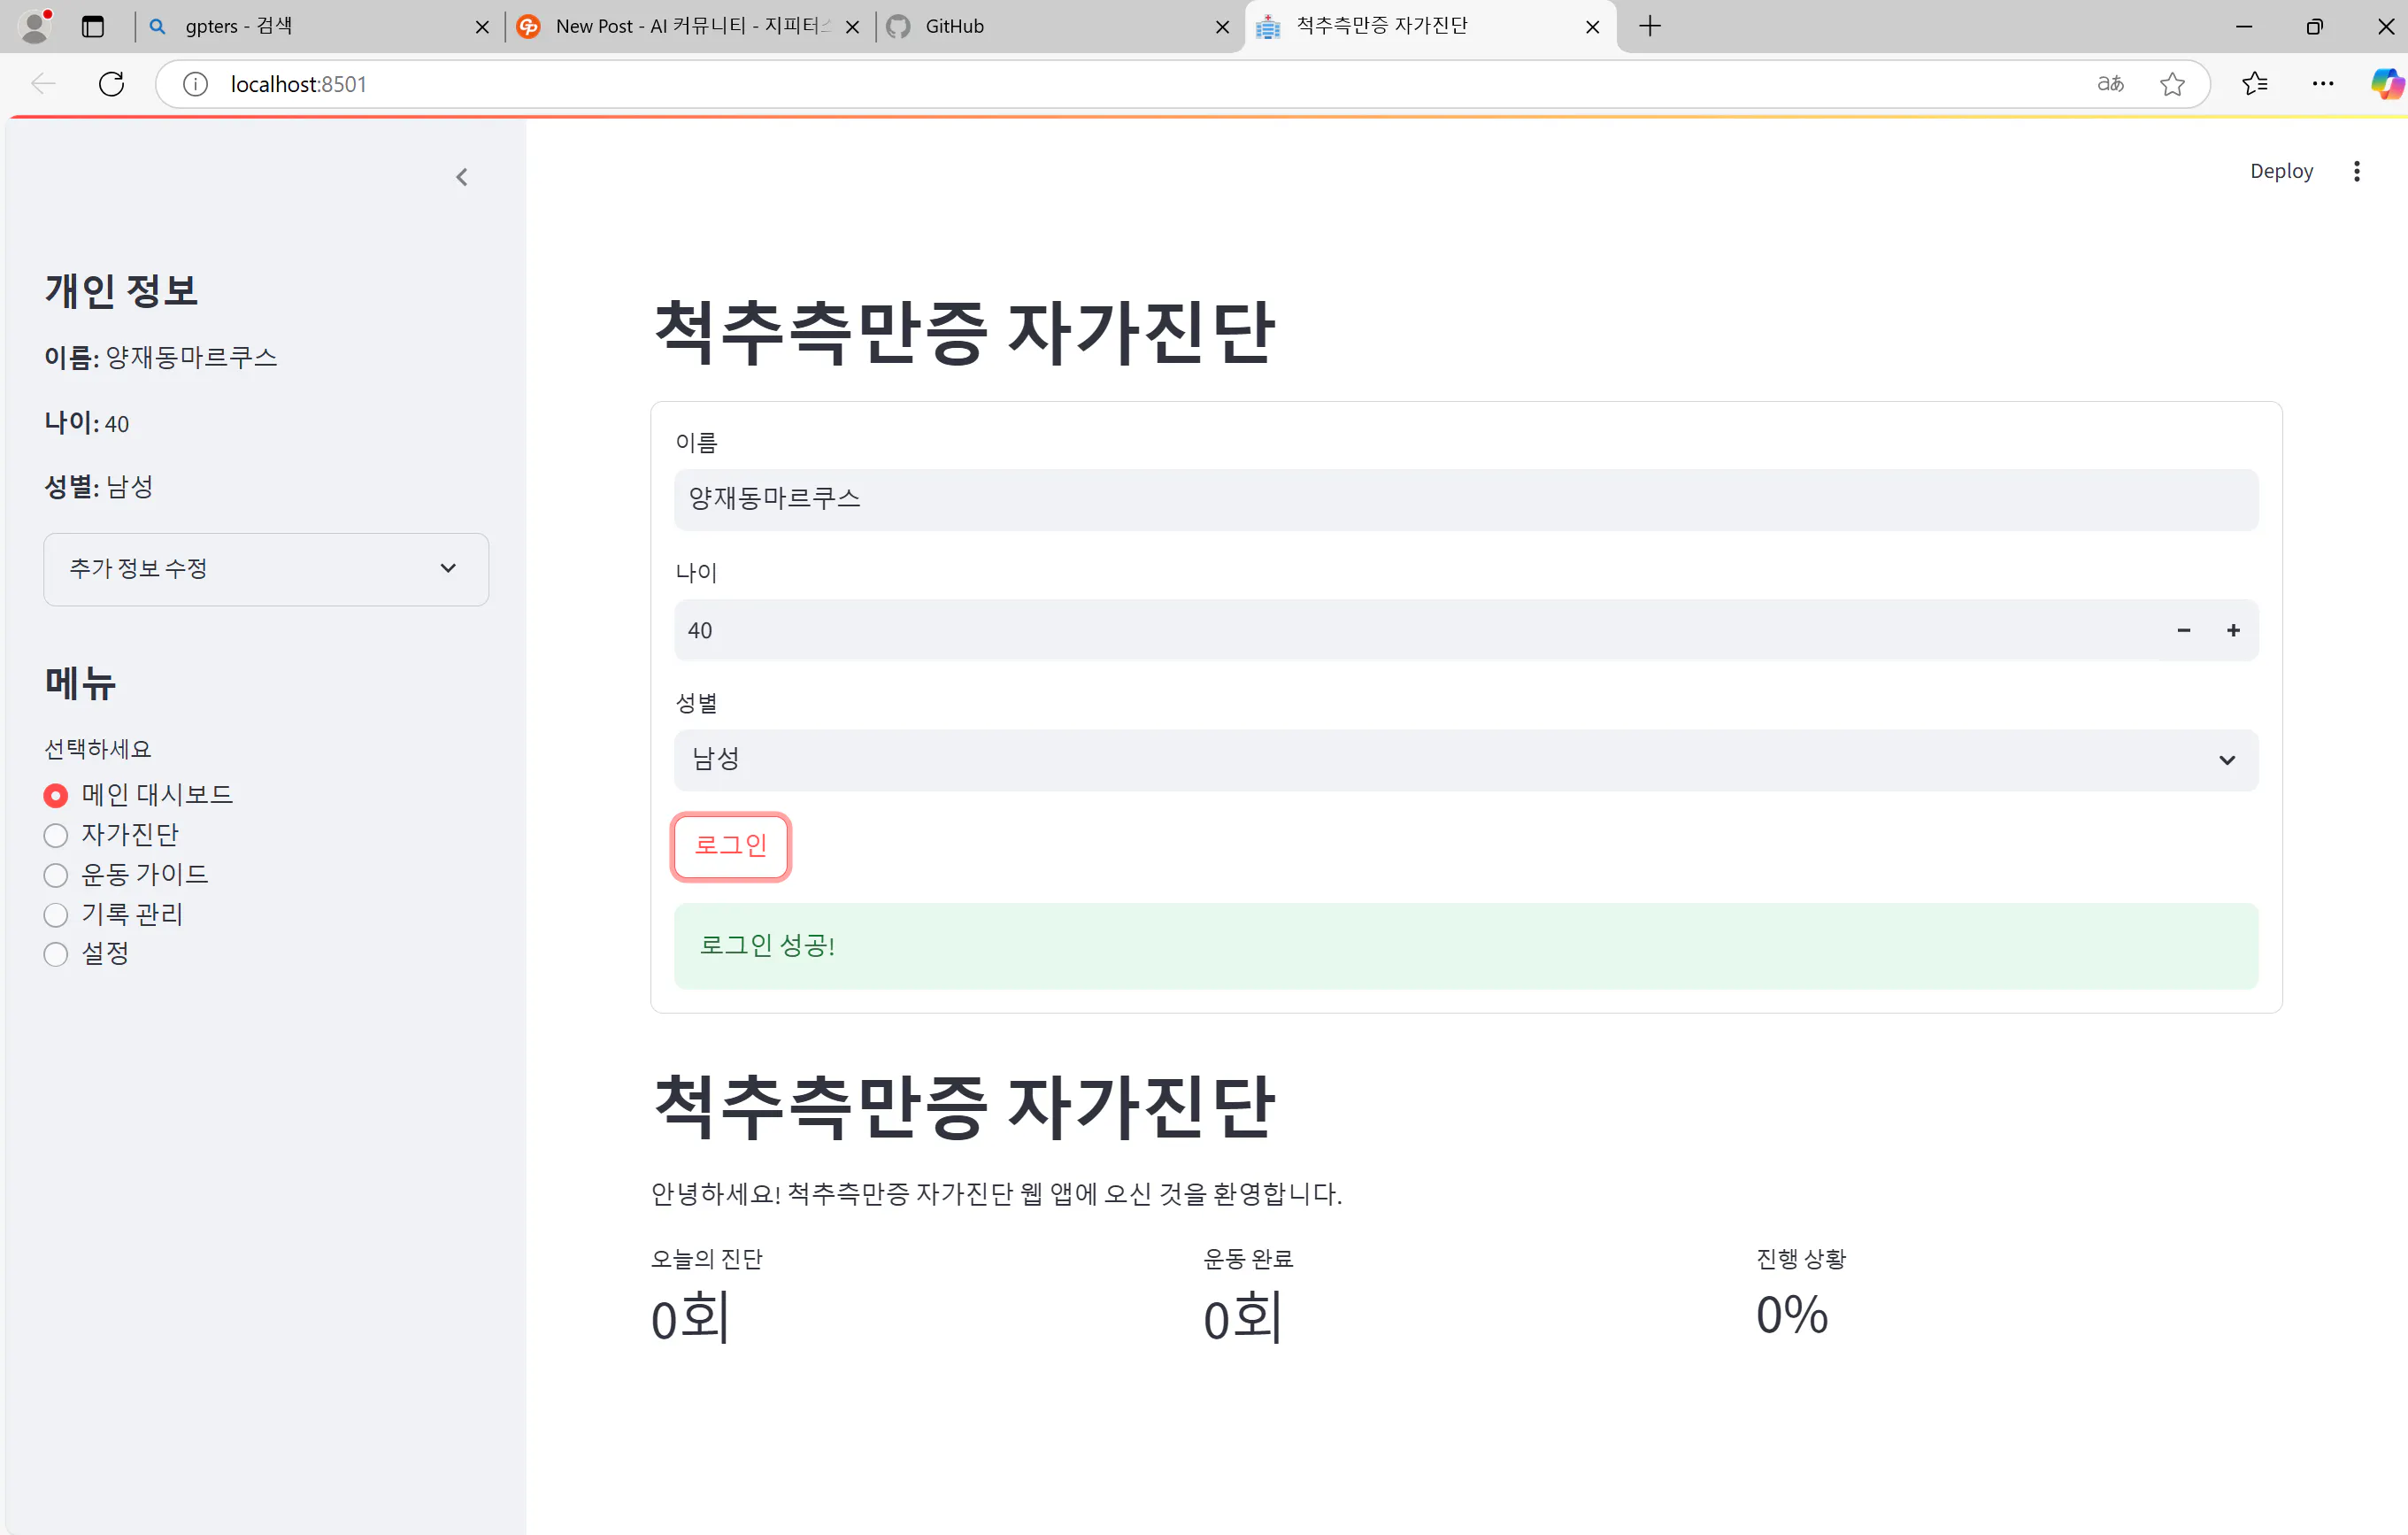Open the site information icon in address bar

click(194, 84)
